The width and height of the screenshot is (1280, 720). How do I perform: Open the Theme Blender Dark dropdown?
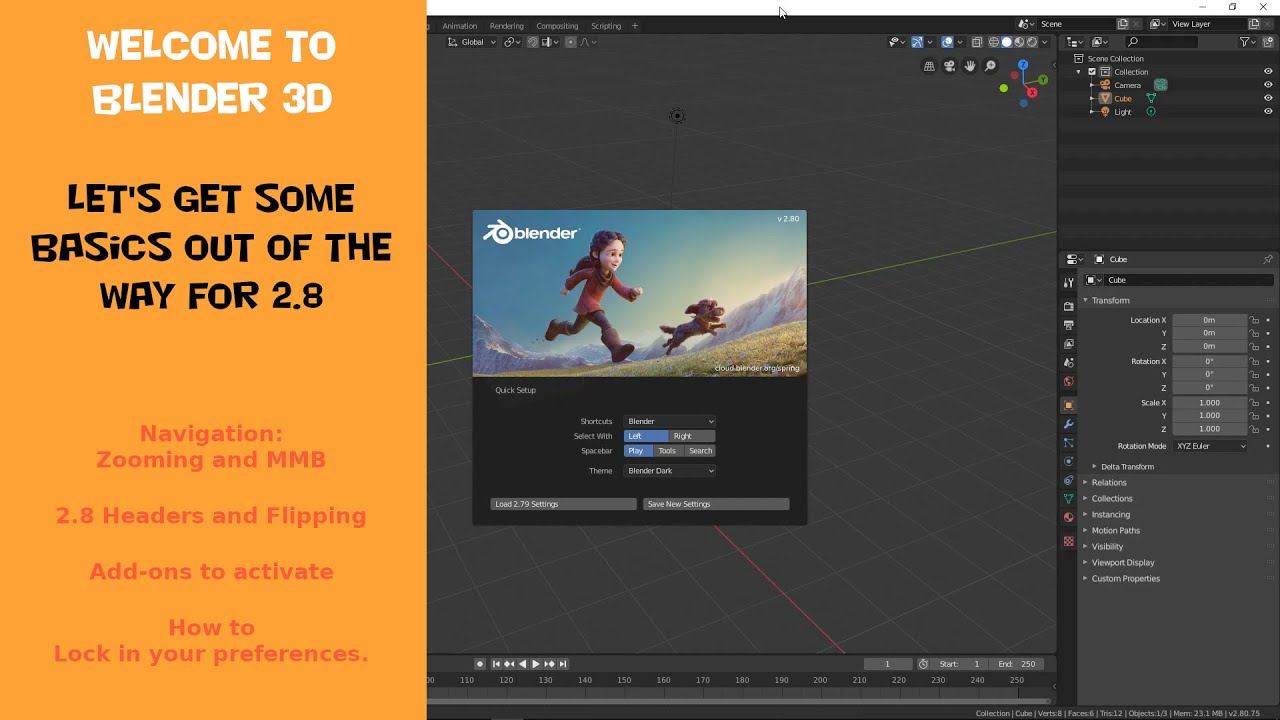click(x=669, y=471)
